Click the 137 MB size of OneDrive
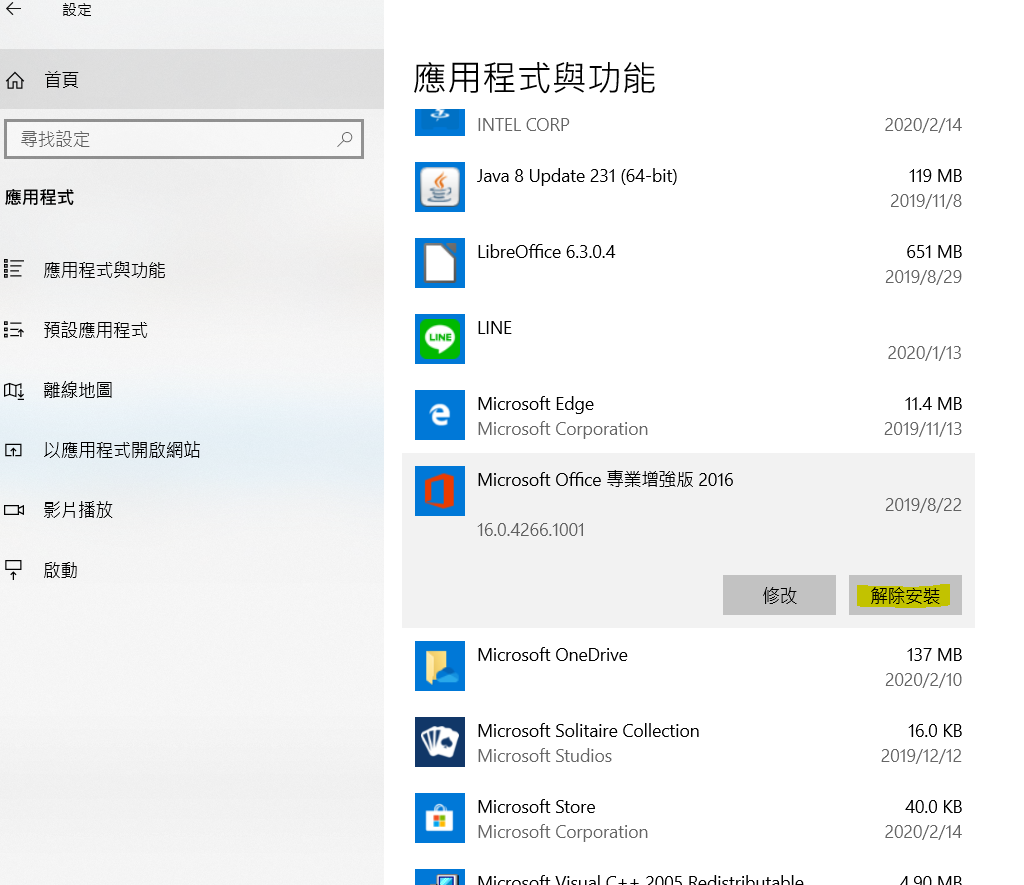Screen dimensions: 1024x885 [935, 655]
